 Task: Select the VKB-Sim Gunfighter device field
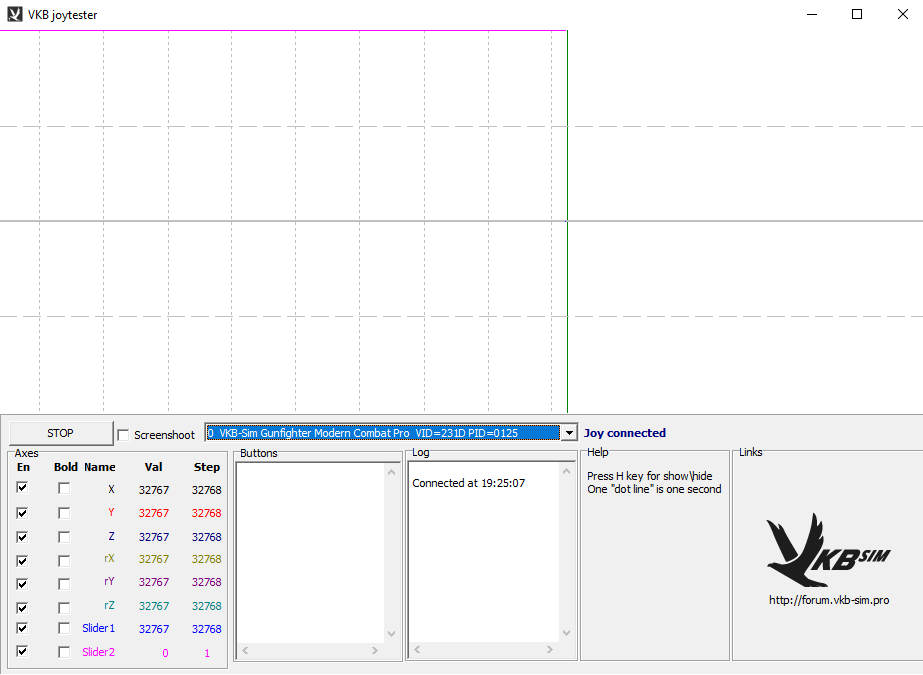pos(381,433)
